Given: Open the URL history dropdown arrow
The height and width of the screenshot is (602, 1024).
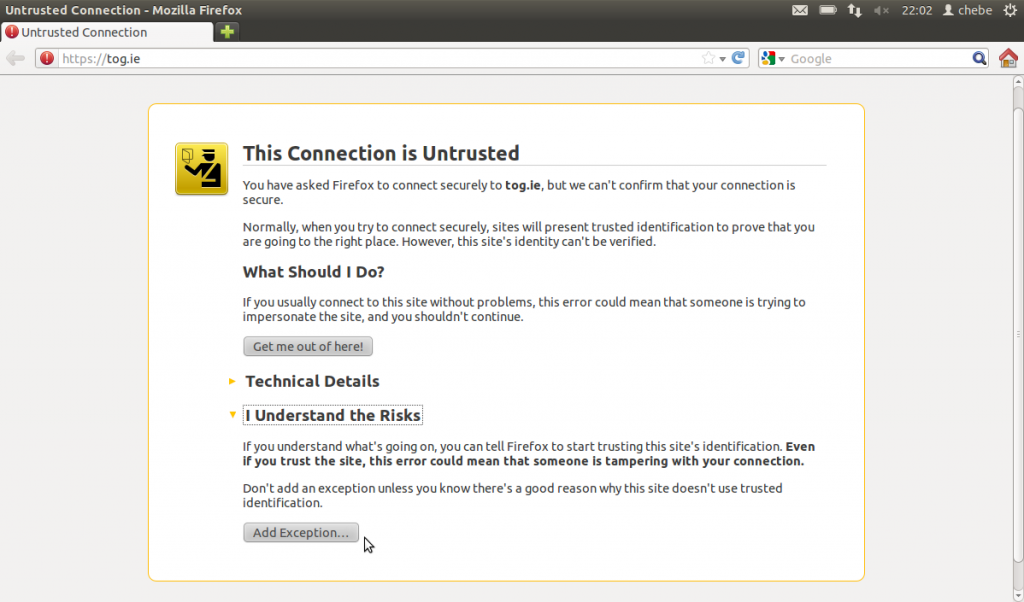Looking at the screenshot, I should click(722, 59).
